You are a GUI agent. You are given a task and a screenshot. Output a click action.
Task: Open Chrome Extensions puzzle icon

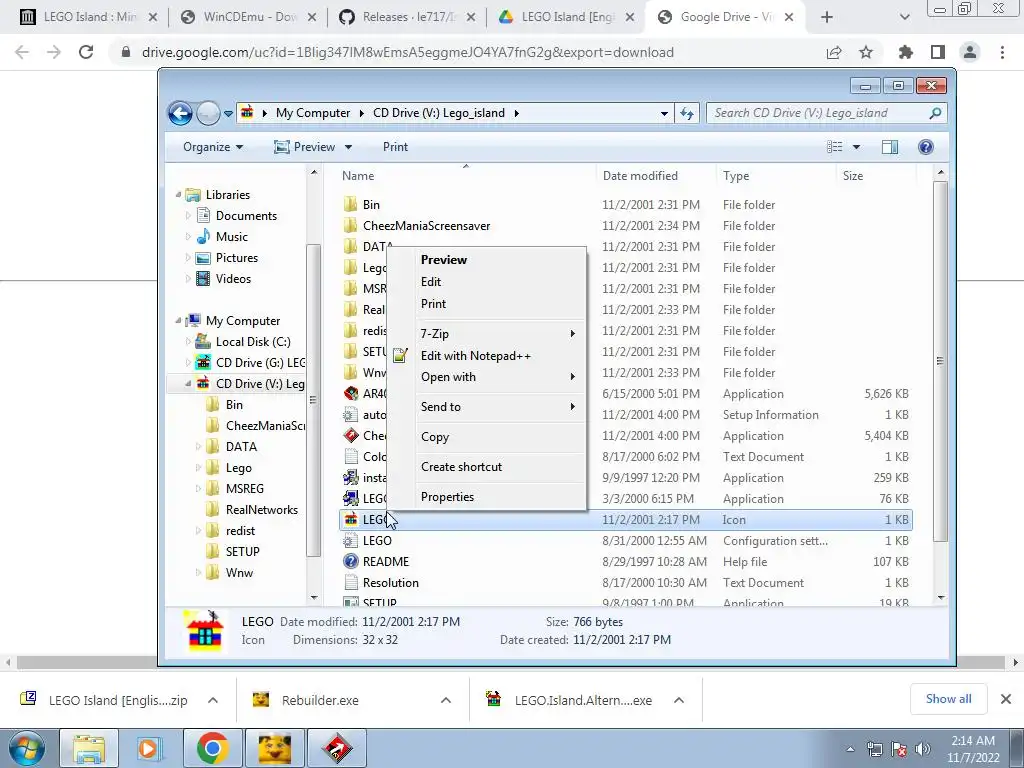coord(906,52)
